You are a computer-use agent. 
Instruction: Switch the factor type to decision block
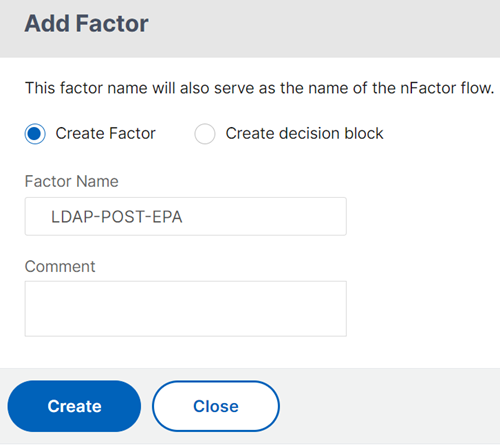(205, 134)
